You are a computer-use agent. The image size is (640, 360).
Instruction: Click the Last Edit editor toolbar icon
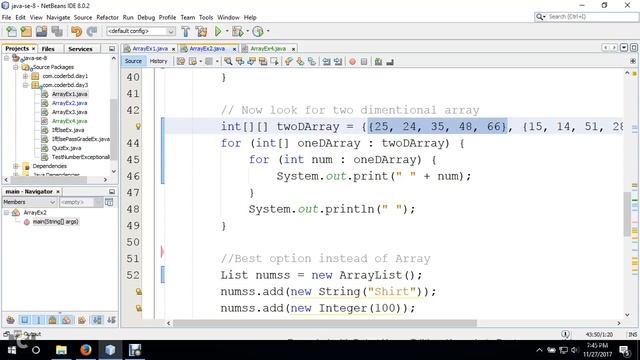coord(181,62)
